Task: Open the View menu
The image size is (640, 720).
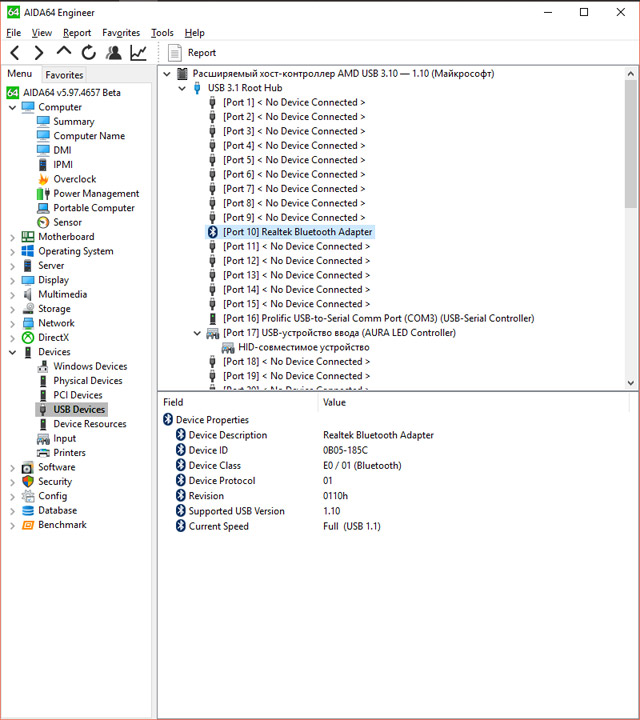Action: (x=42, y=33)
